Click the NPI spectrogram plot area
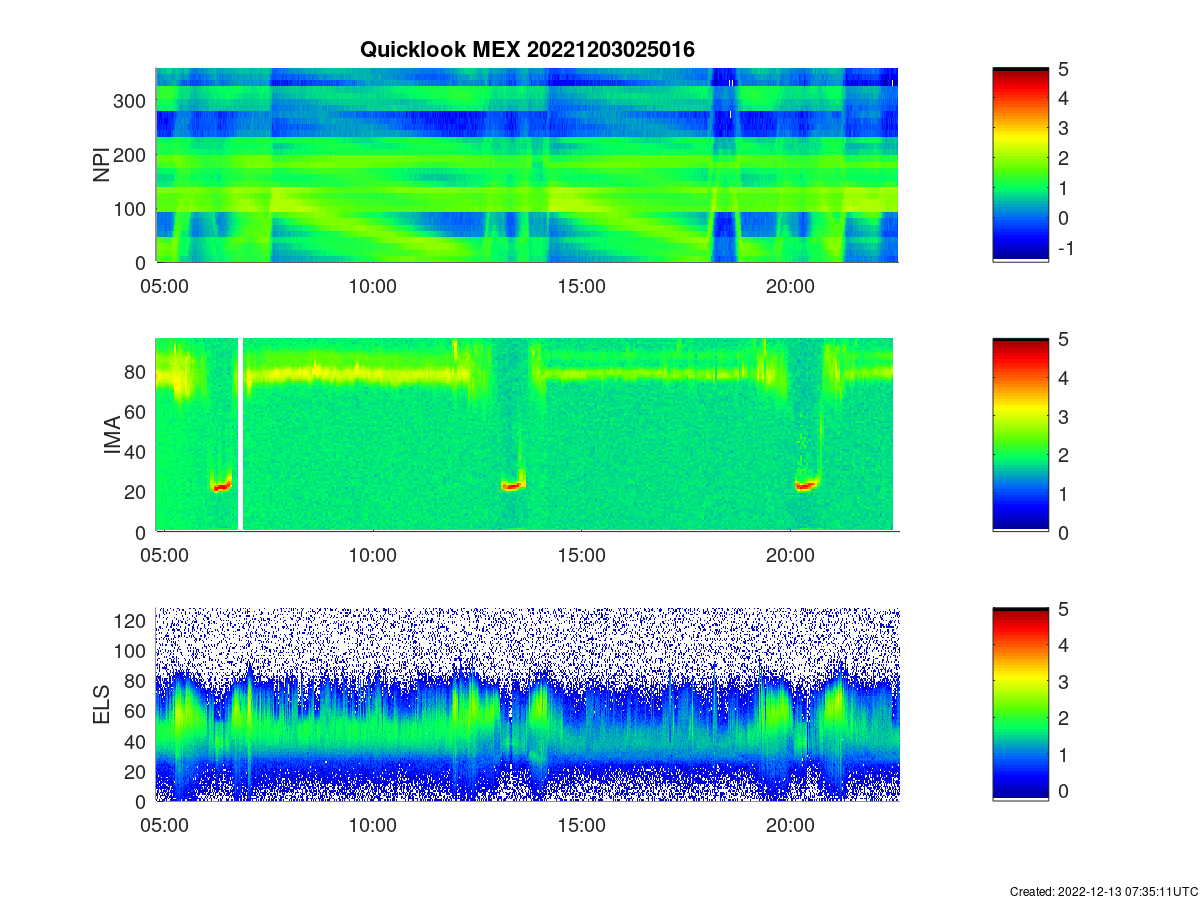 pos(527,165)
